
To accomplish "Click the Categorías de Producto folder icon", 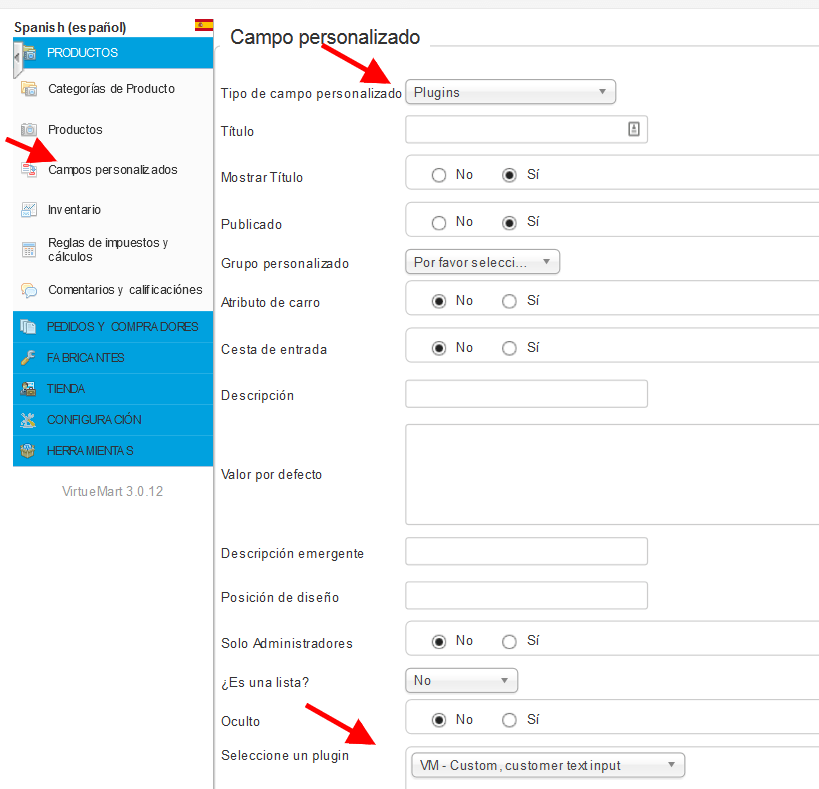I will click(29, 89).
